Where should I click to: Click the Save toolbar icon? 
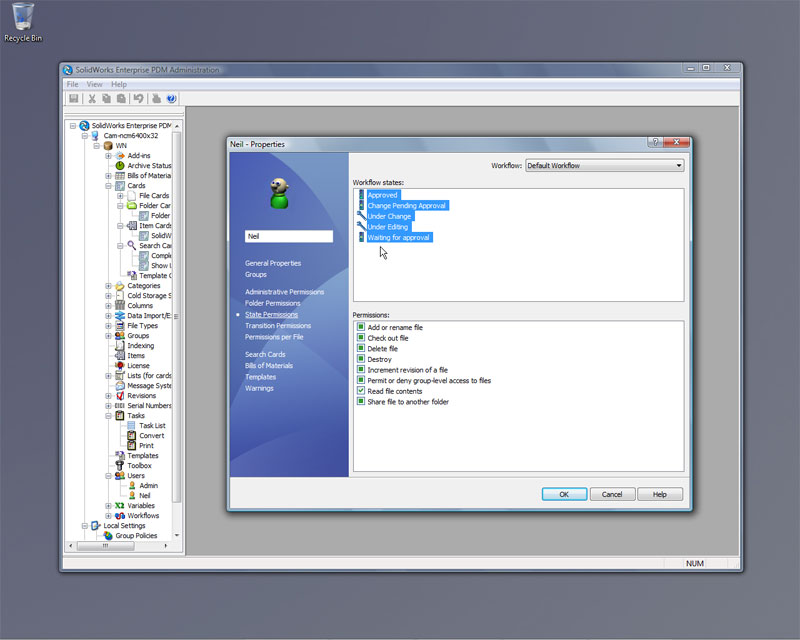(74, 98)
